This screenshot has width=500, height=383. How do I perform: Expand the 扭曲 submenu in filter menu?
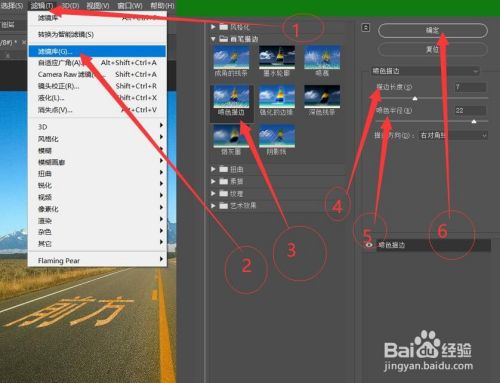(97, 174)
